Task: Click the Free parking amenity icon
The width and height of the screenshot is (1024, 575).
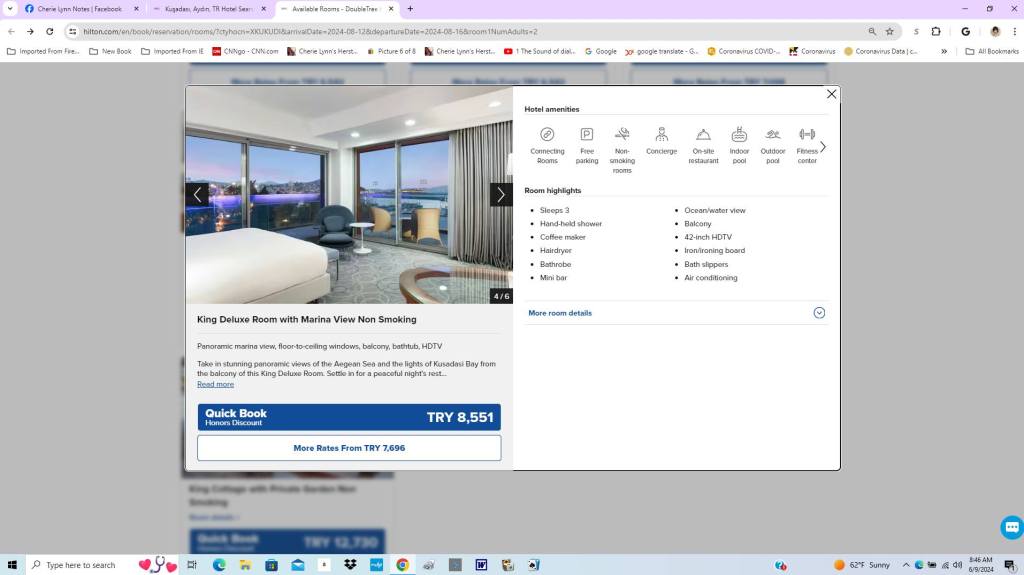Action: (x=587, y=135)
